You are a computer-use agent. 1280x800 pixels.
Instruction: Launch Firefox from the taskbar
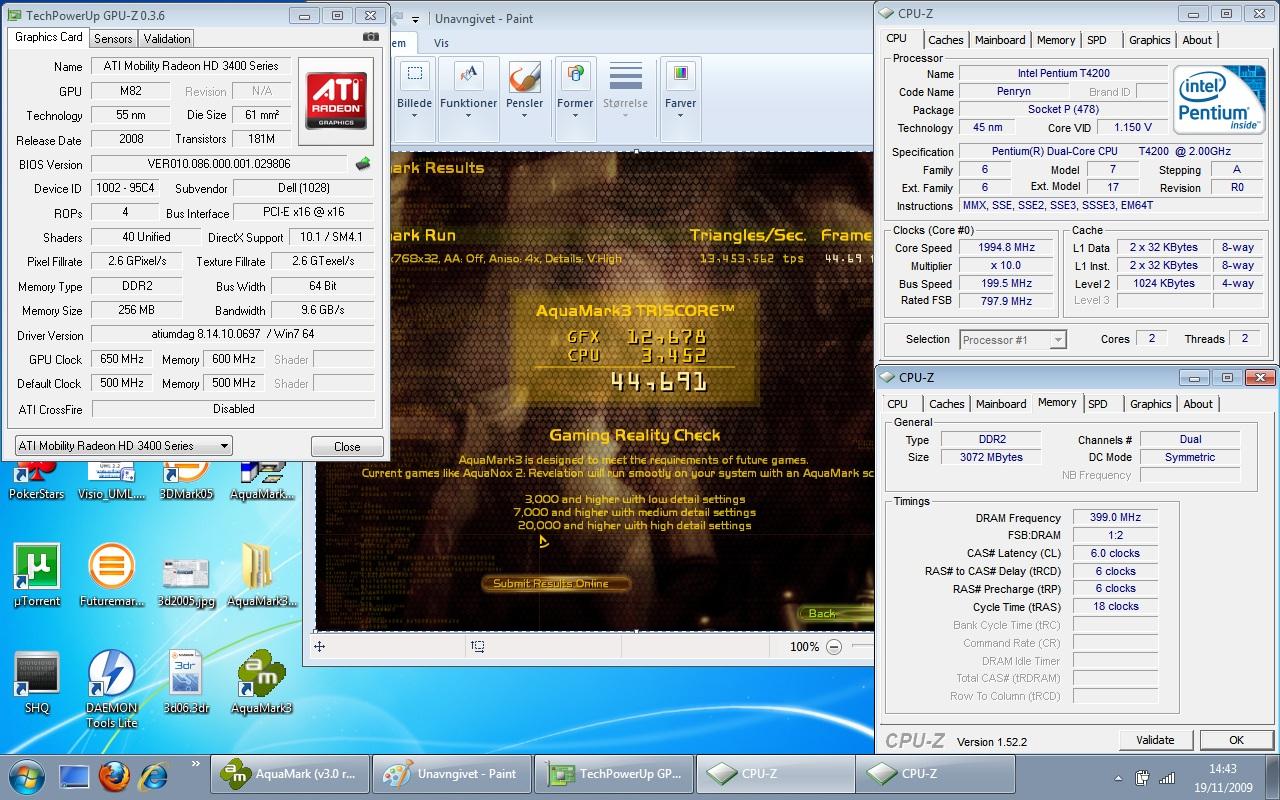[x=114, y=776]
